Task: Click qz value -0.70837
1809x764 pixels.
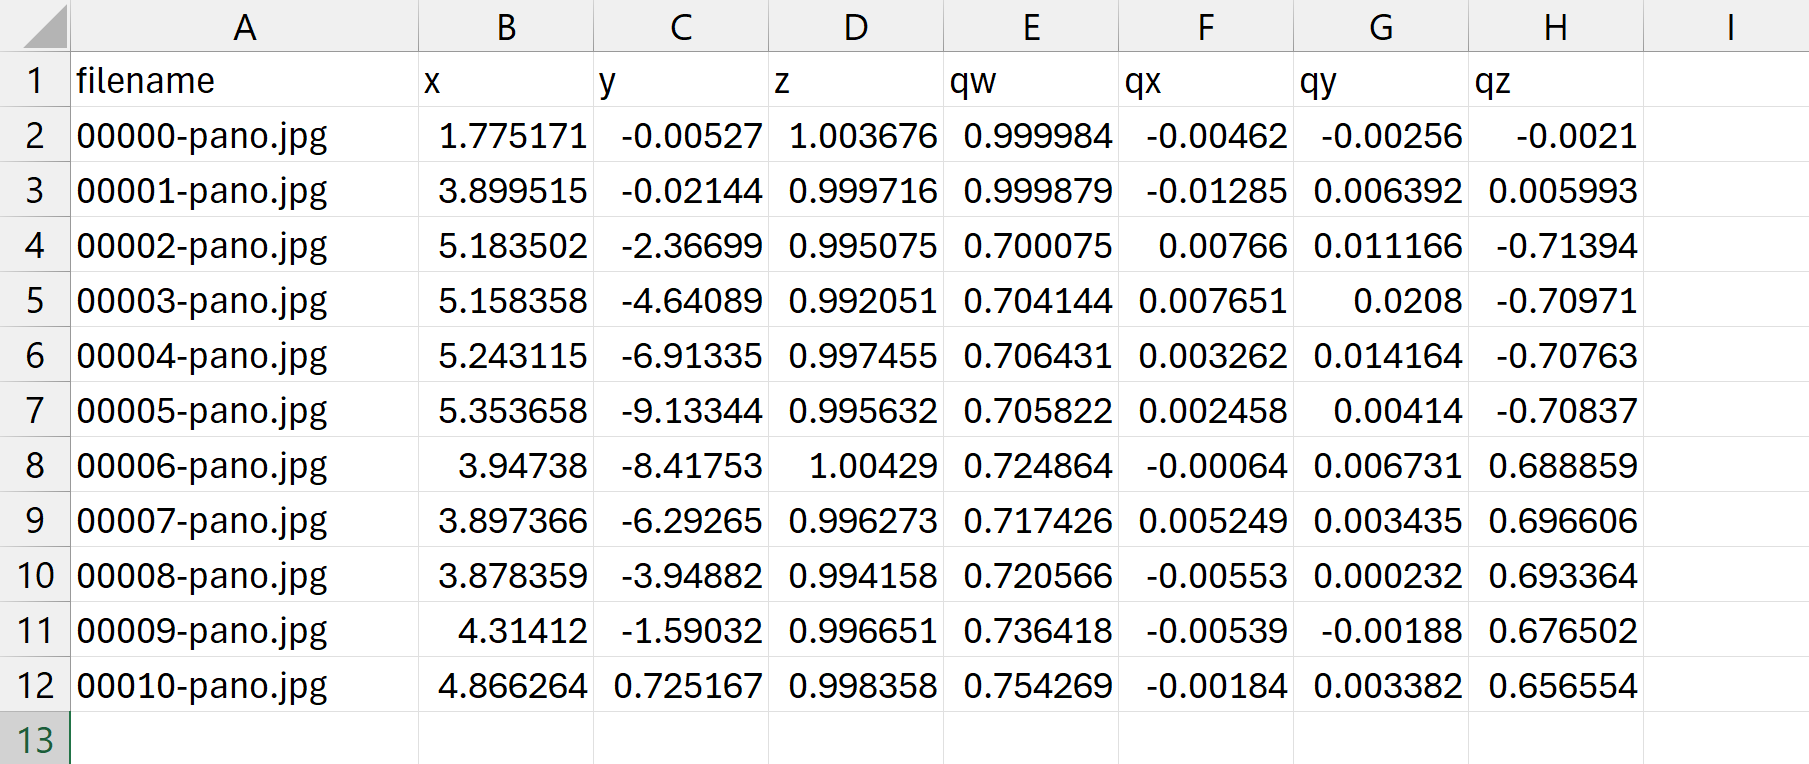Action: coord(1556,409)
